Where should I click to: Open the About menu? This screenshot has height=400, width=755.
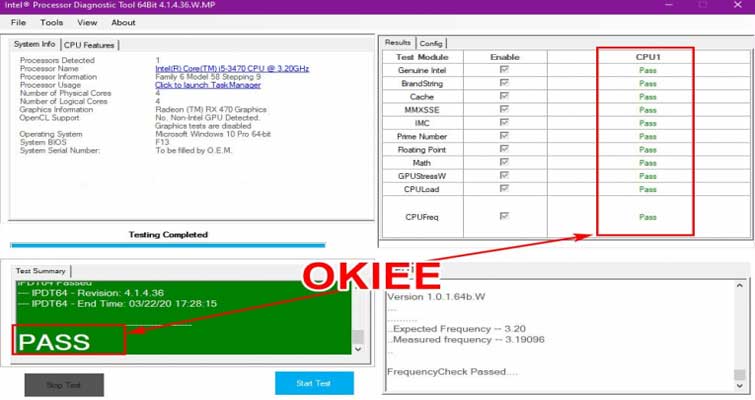coord(123,23)
